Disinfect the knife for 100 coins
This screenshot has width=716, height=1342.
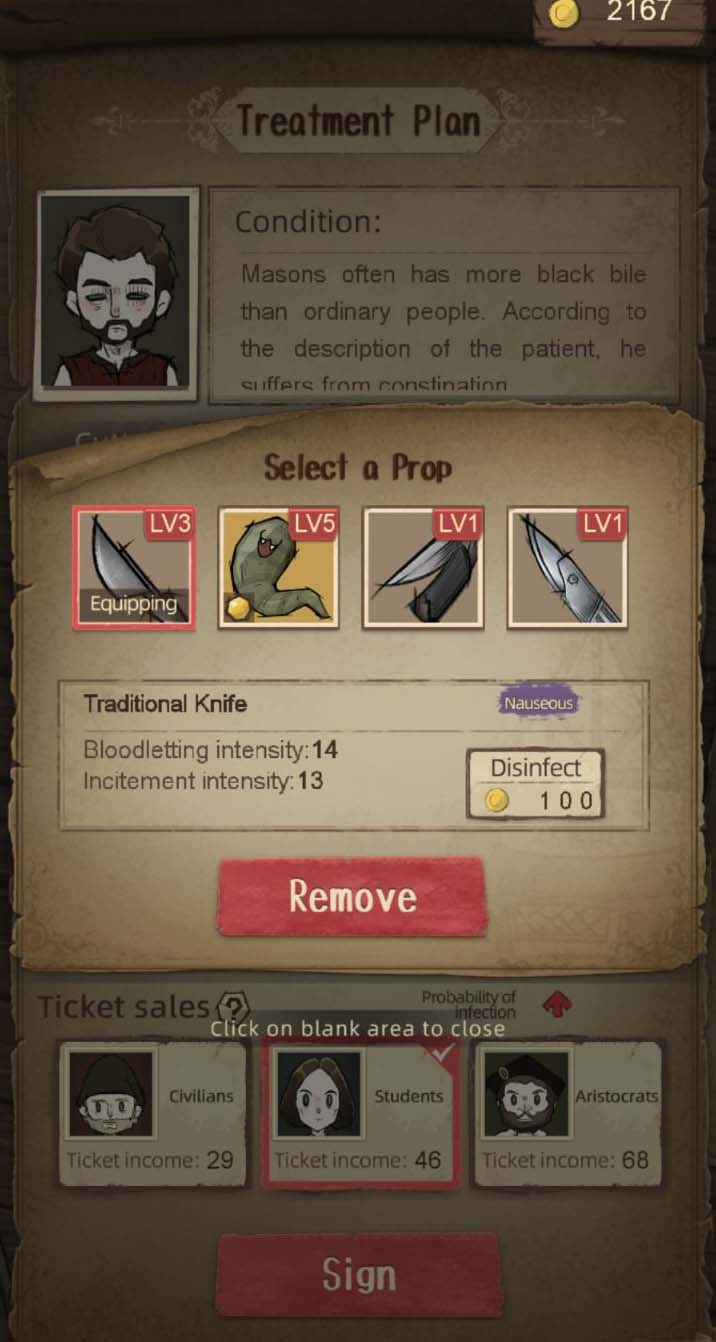click(x=535, y=784)
